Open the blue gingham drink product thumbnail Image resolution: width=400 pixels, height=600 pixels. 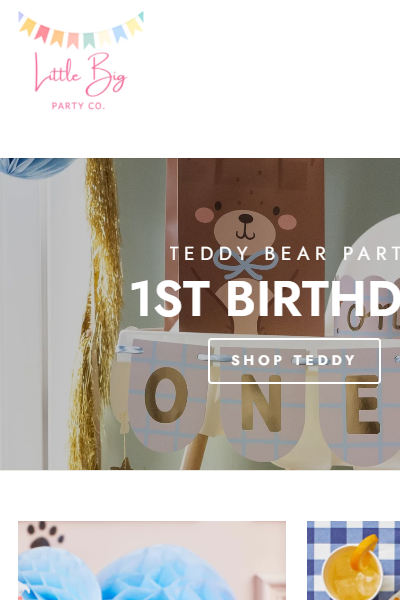click(353, 560)
